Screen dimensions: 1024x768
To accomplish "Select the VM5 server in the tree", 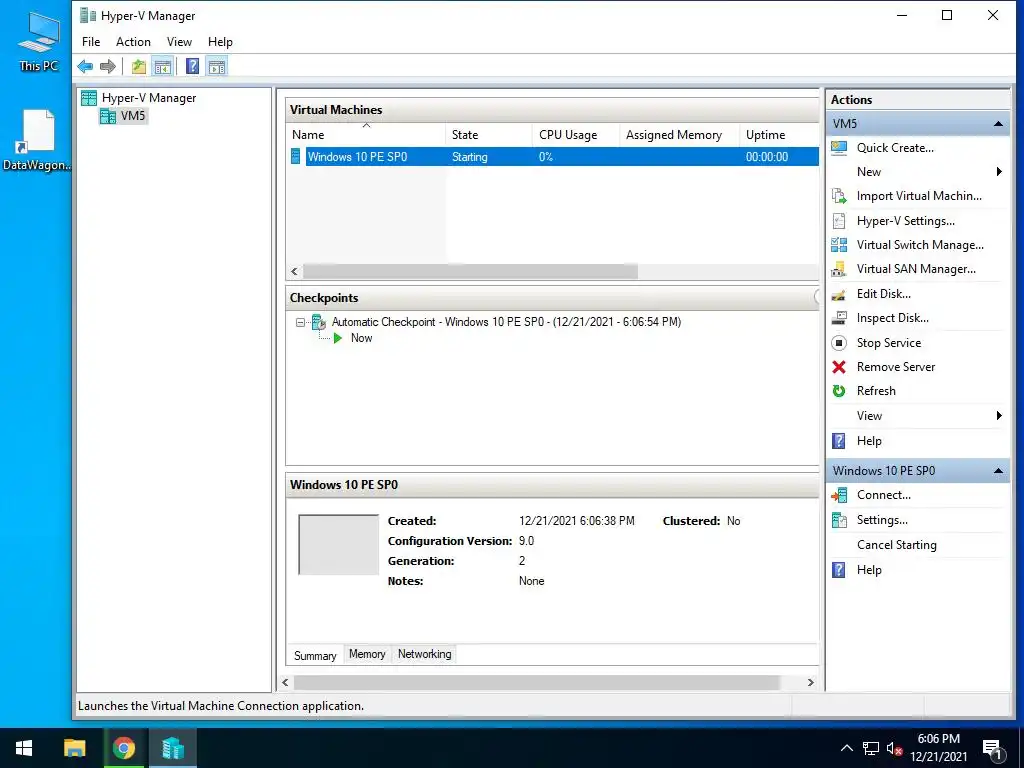I will [x=123, y=116].
